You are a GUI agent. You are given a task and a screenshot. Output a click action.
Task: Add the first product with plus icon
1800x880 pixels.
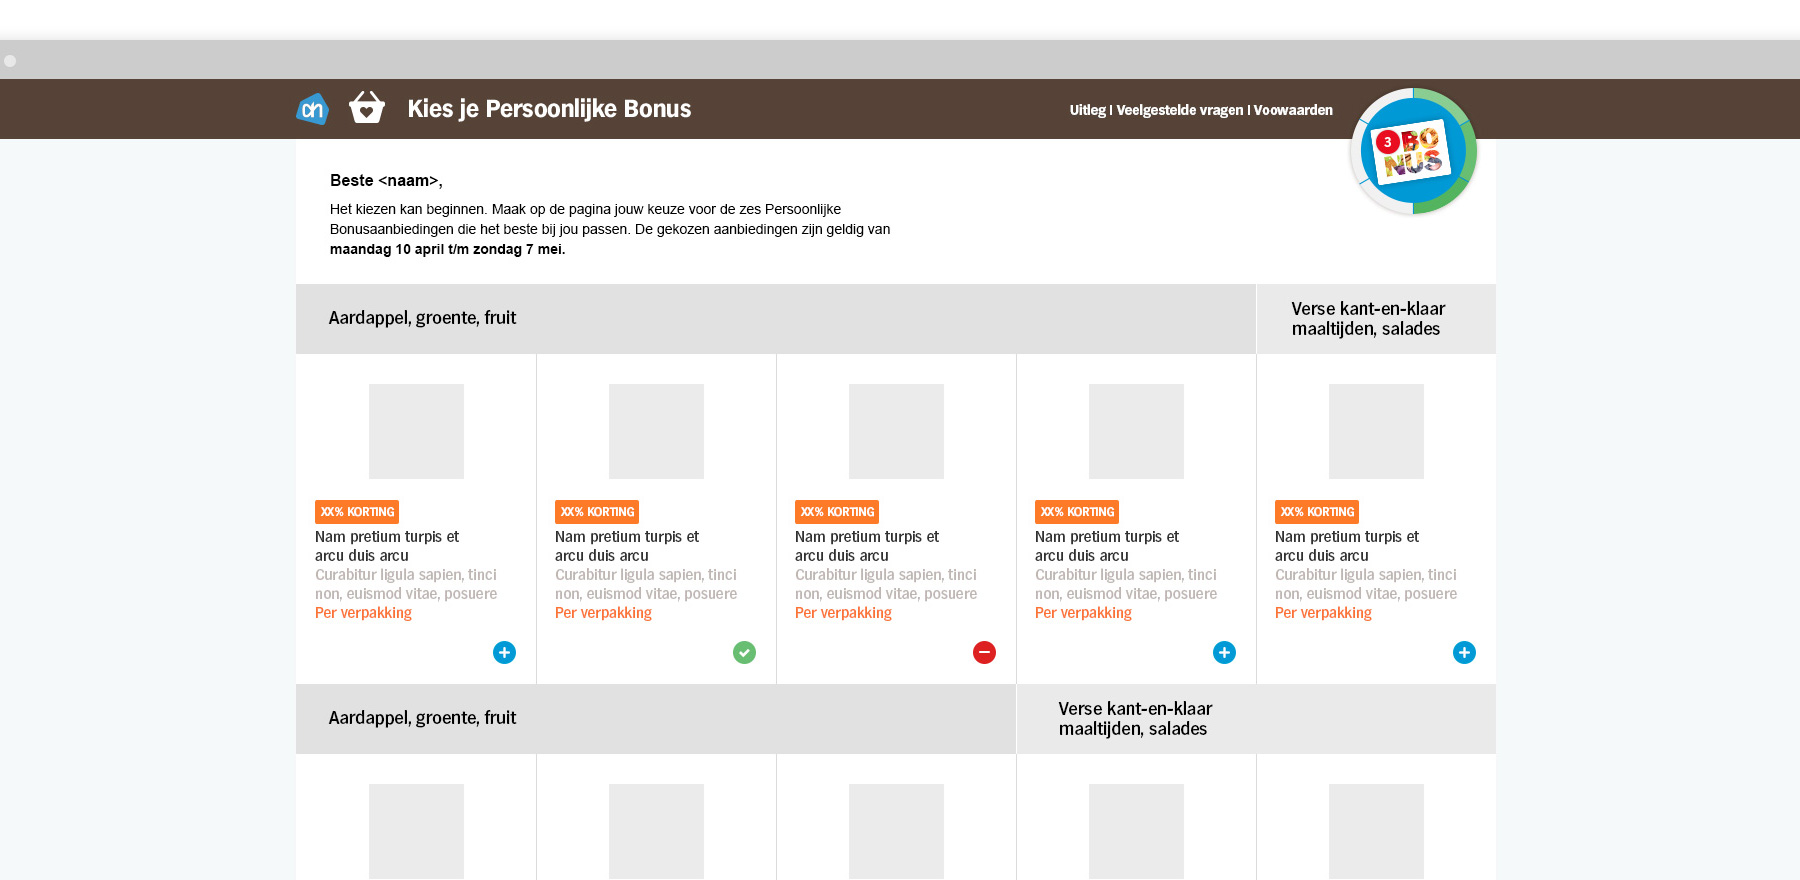(x=504, y=652)
